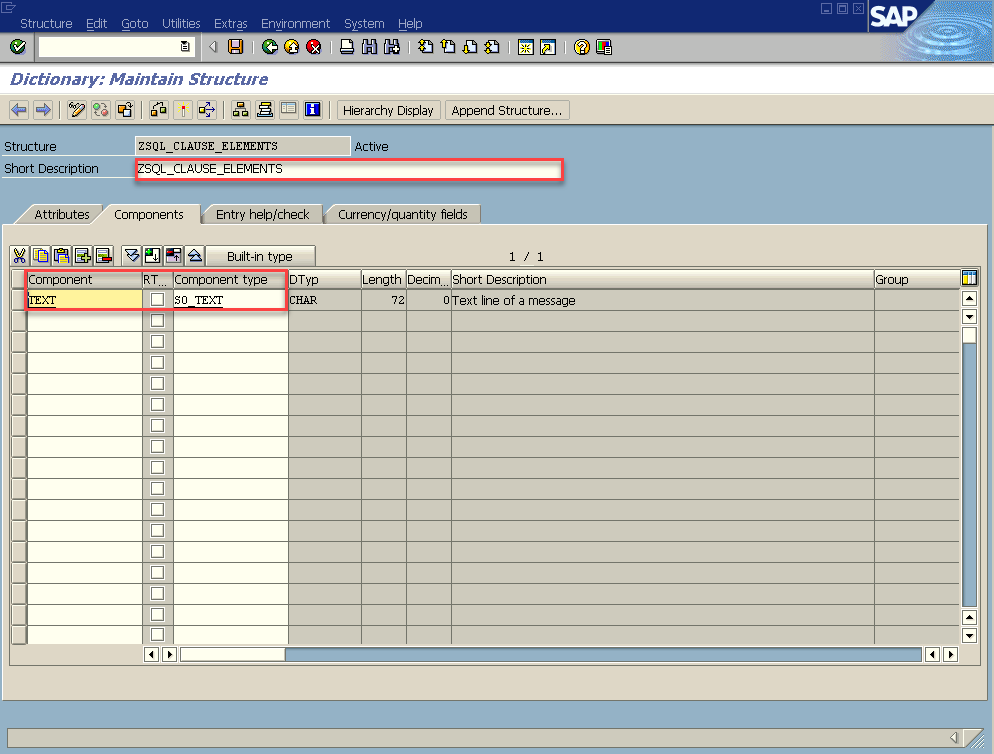
Task: Click the First Page icon
Action: tap(426, 47)
